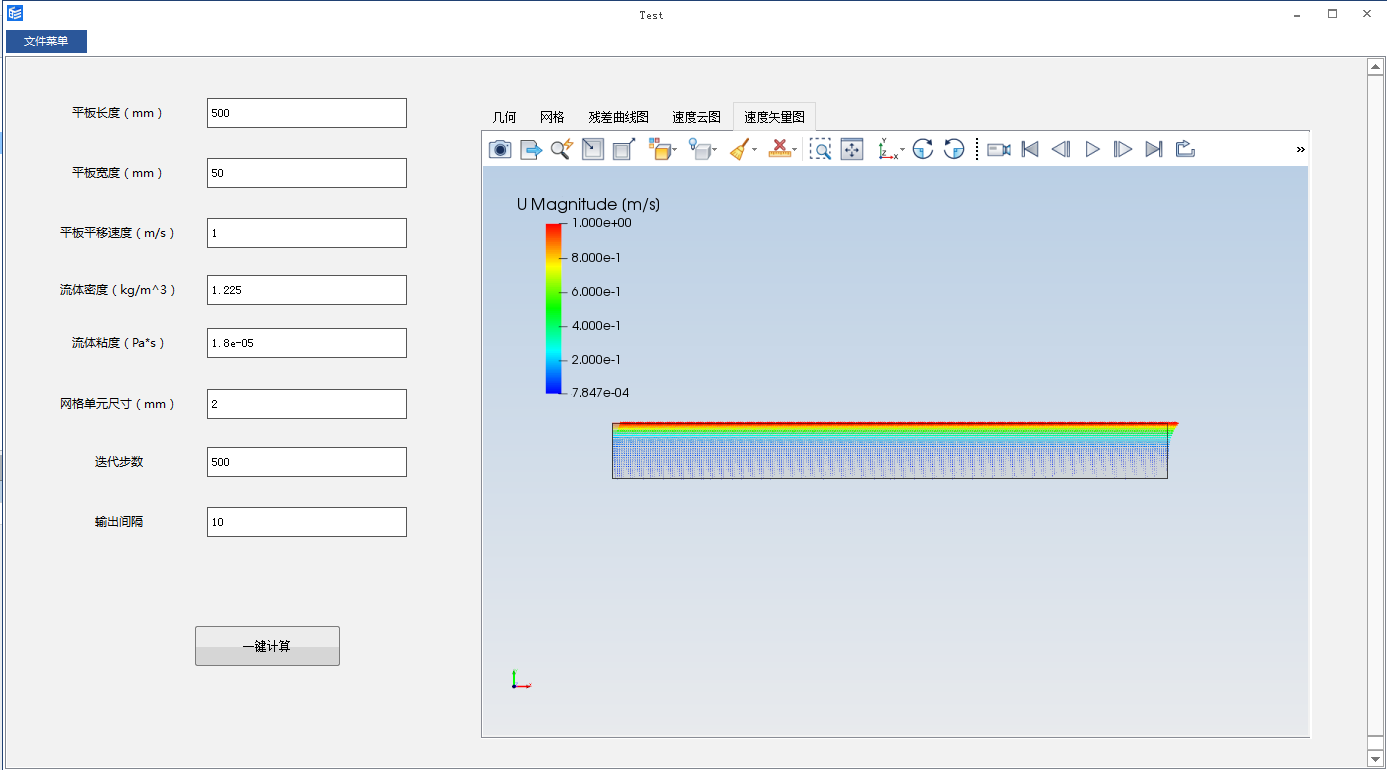The image size is (1387, 770).
Task: Activate the zoom to box icon
Action: [x=820, y=149]
